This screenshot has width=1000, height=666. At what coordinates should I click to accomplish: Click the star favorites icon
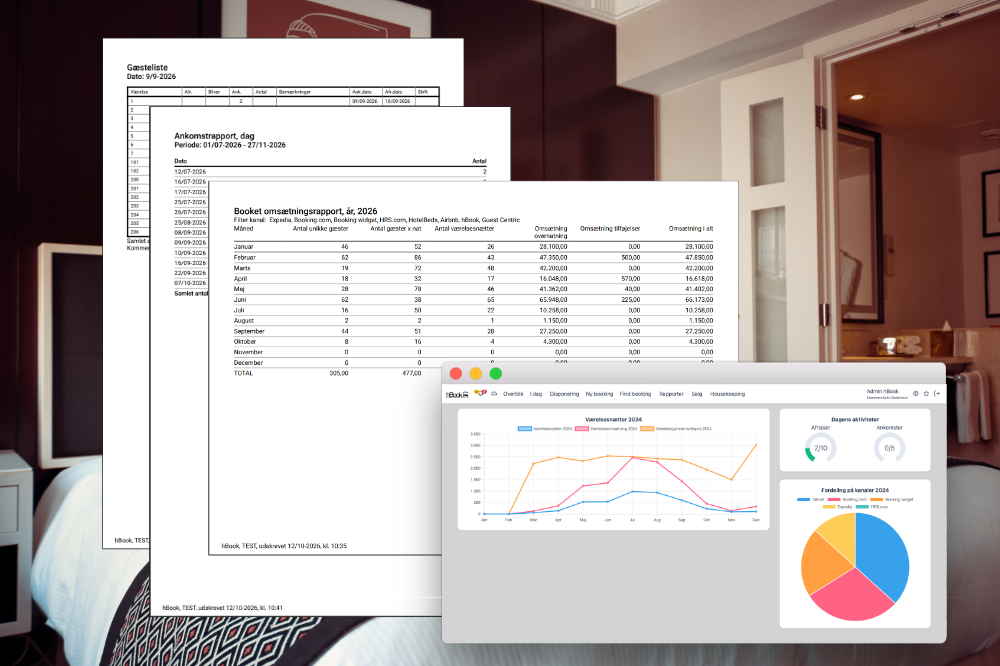(x=926, y=394)
